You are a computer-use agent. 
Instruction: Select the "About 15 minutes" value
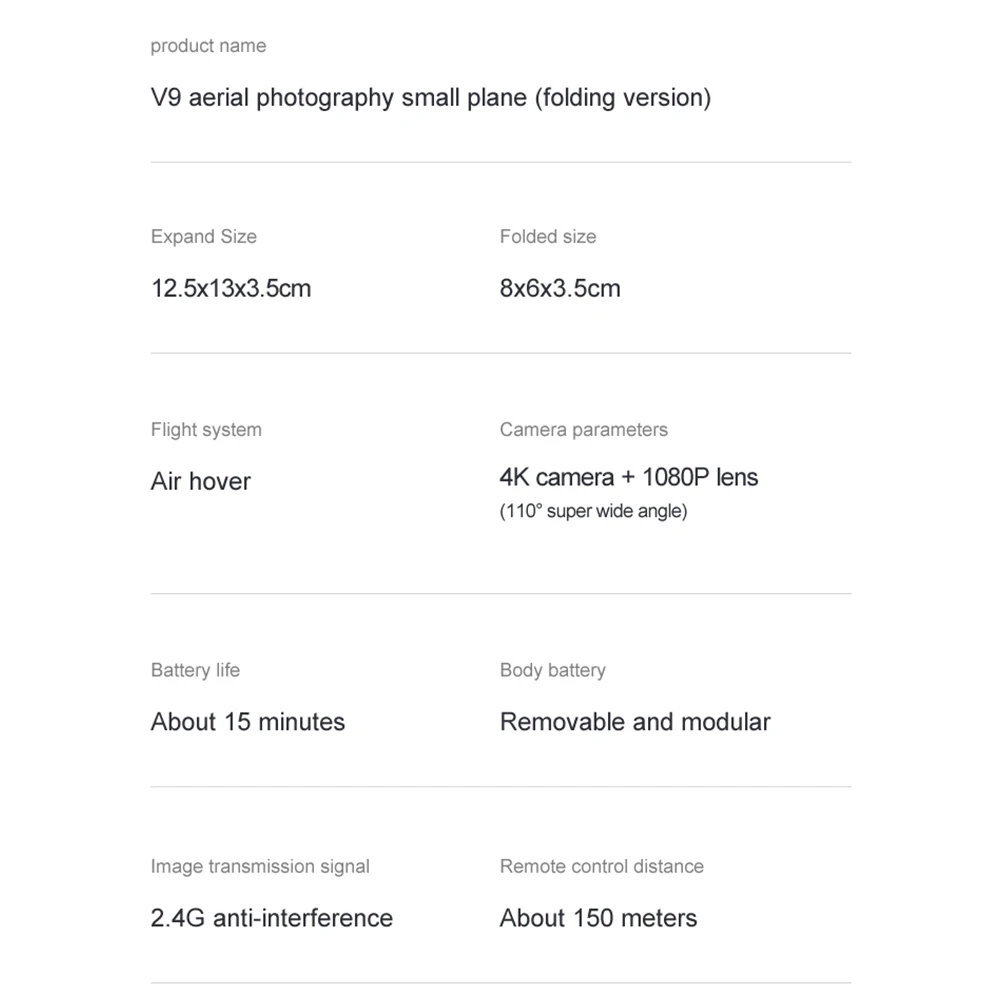247,722
